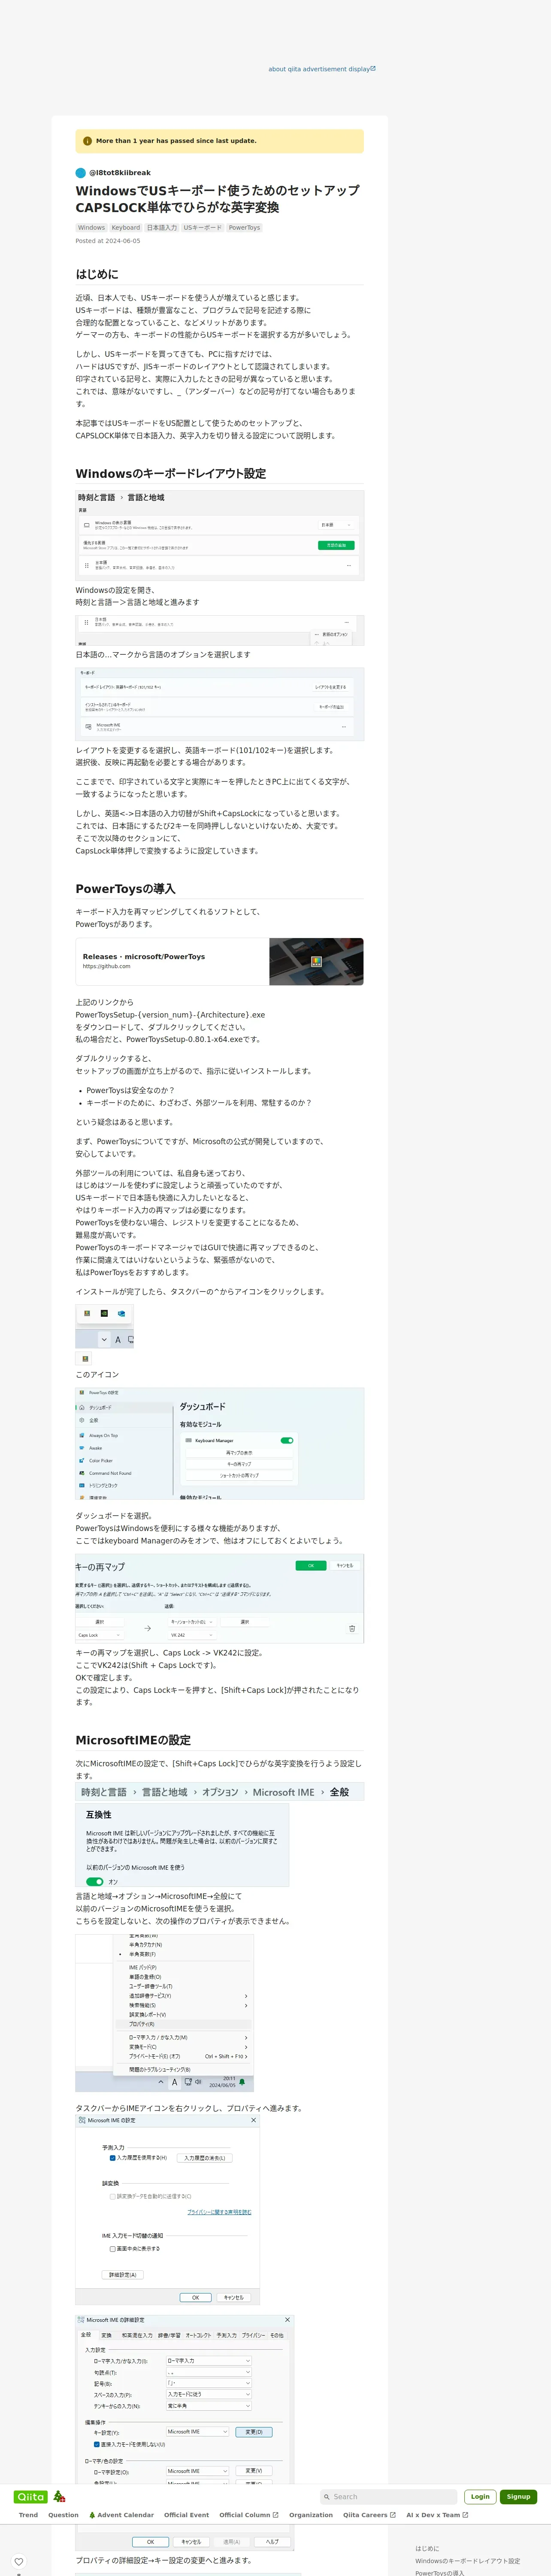The image size is (551, 2576).
Task: Open the キー設定 Microsoft IME combo box
Action: coord(197,2432)
